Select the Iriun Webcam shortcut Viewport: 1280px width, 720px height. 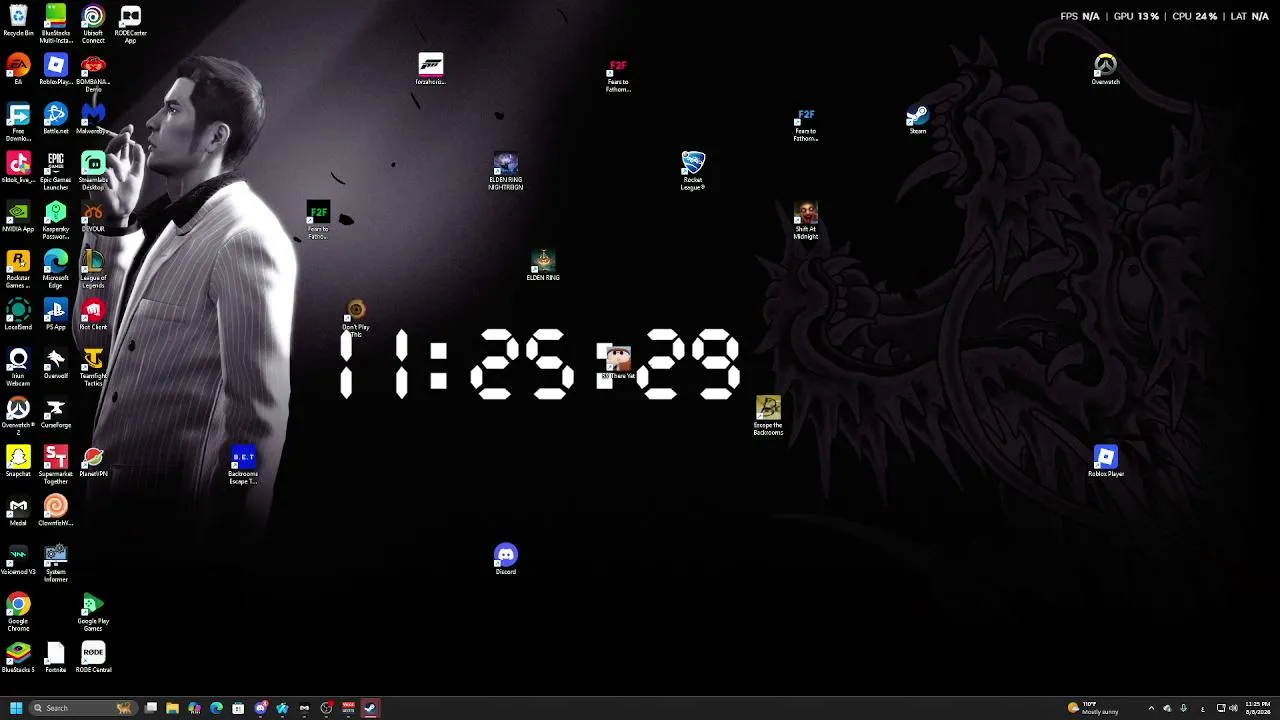coord(18,367)
